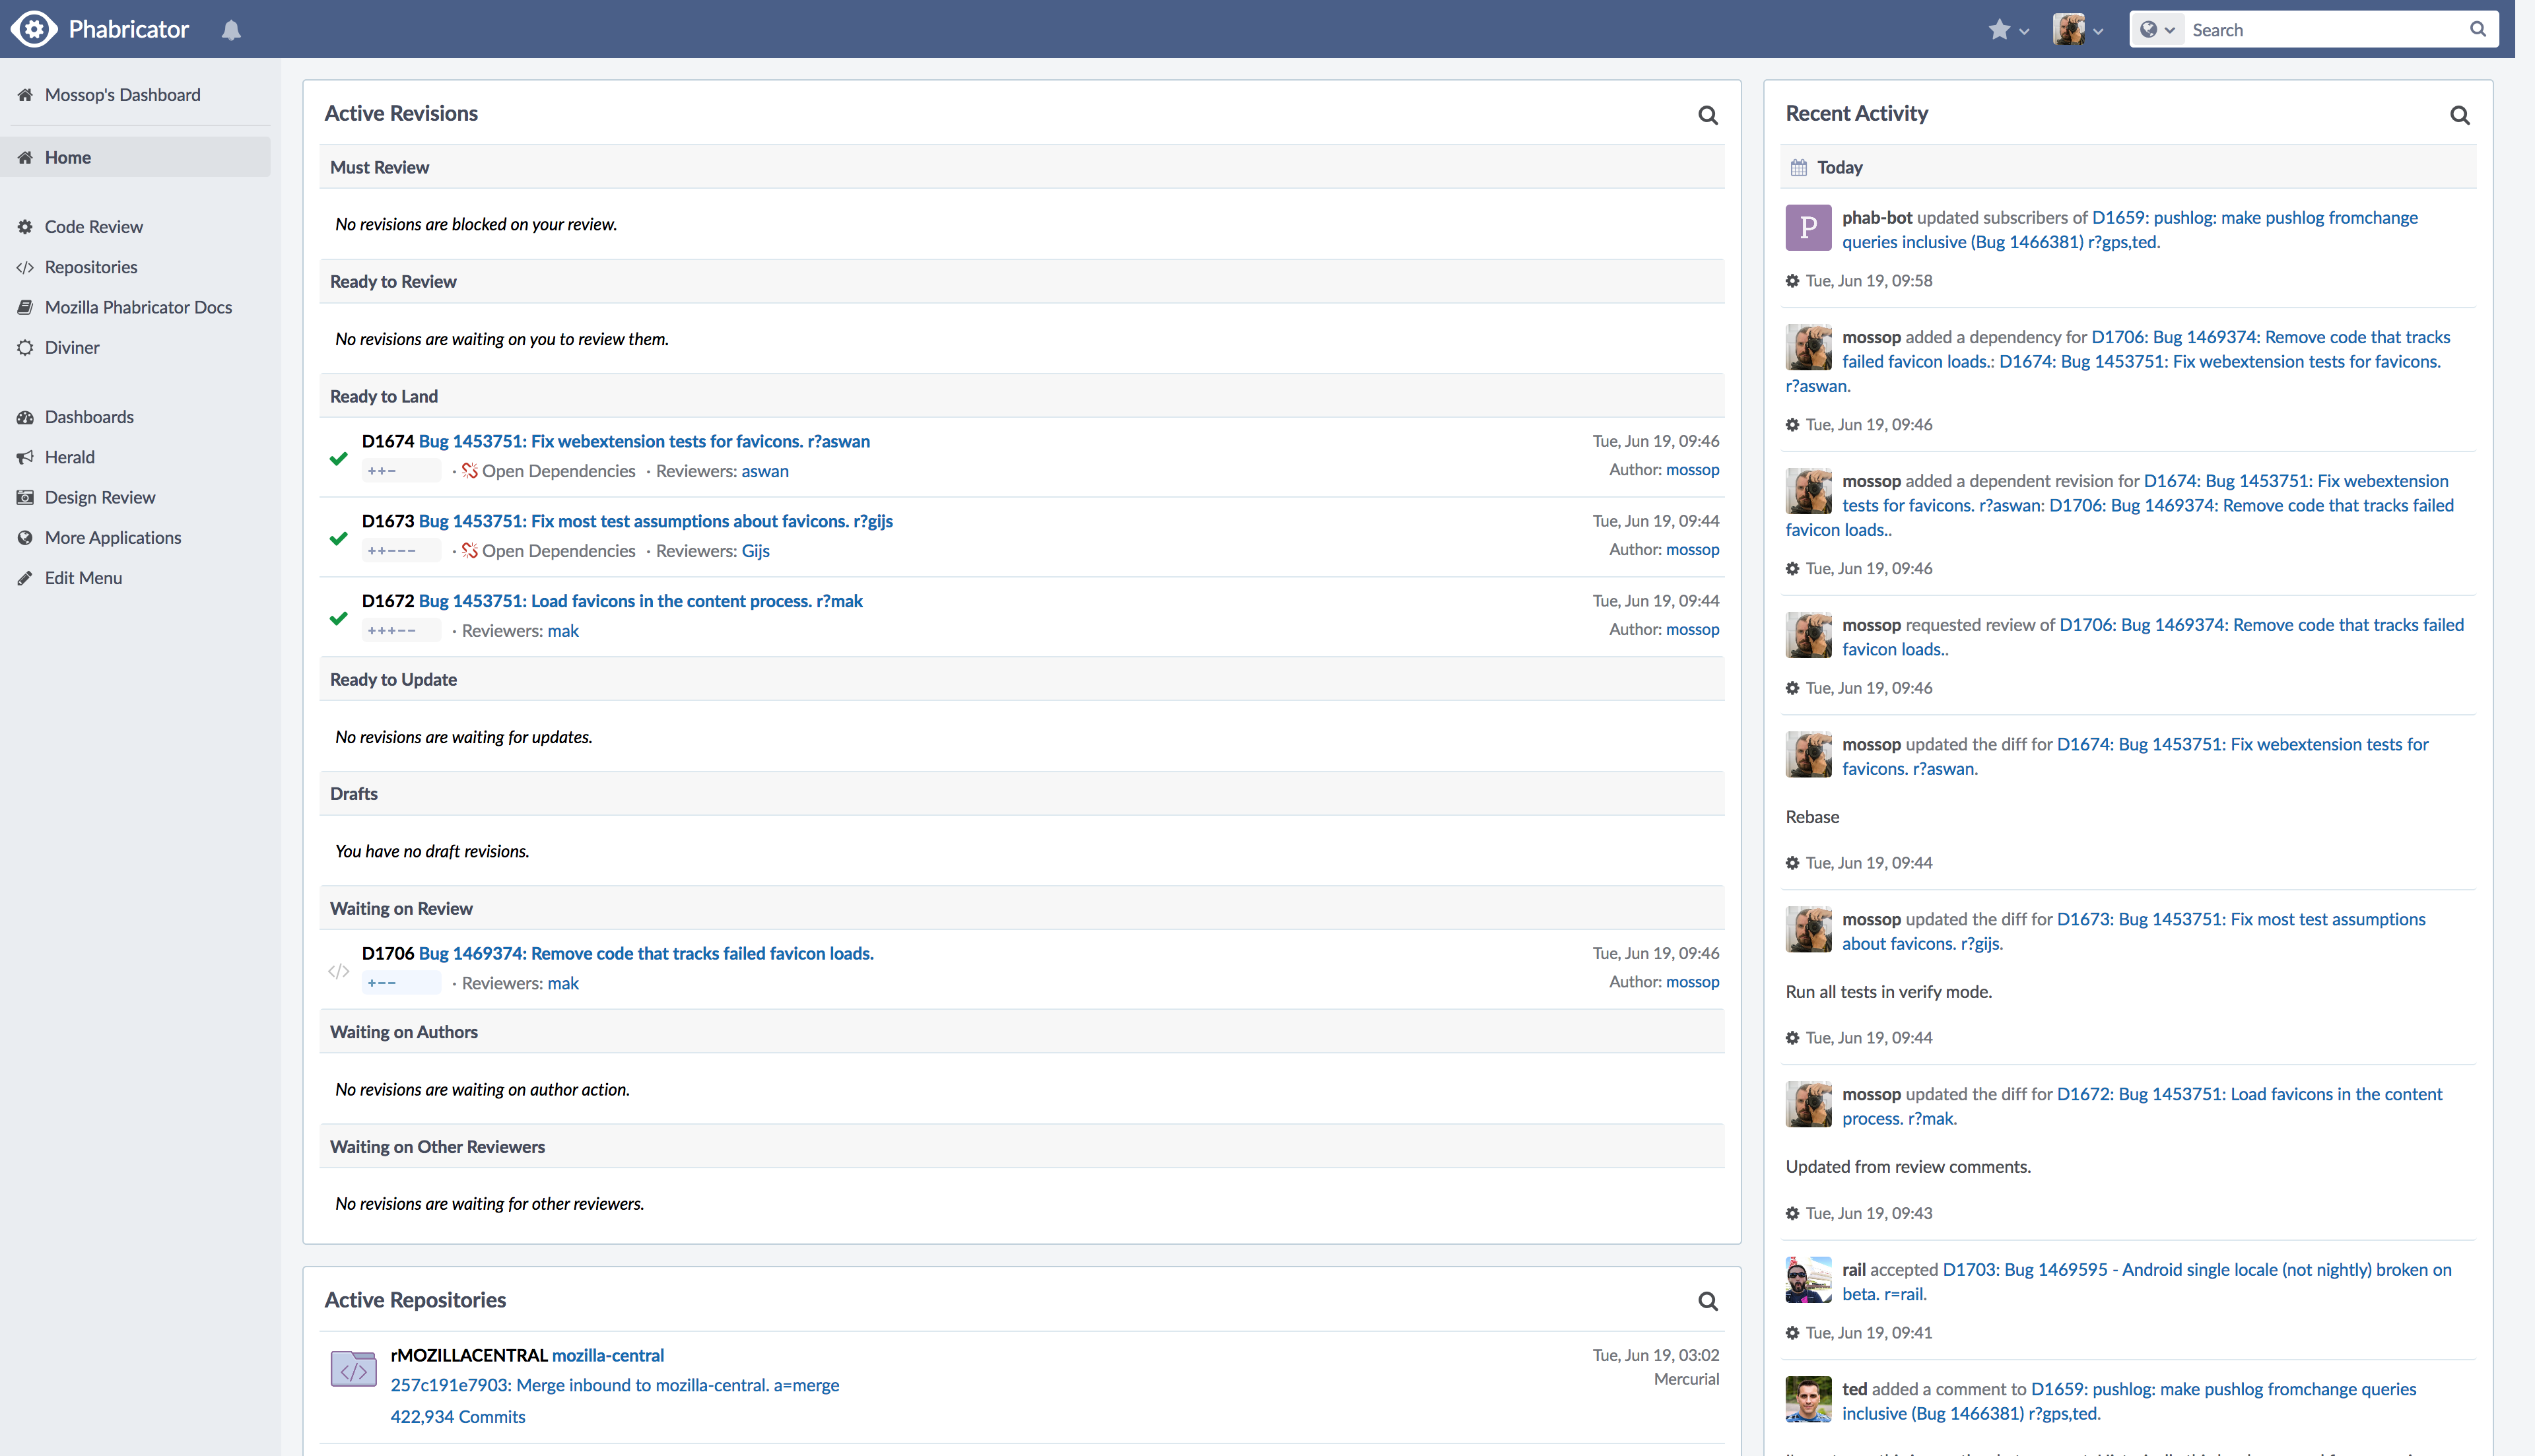Open the favorites star menu
The image size is (2535, 1456).
[x=2008, y=30]
